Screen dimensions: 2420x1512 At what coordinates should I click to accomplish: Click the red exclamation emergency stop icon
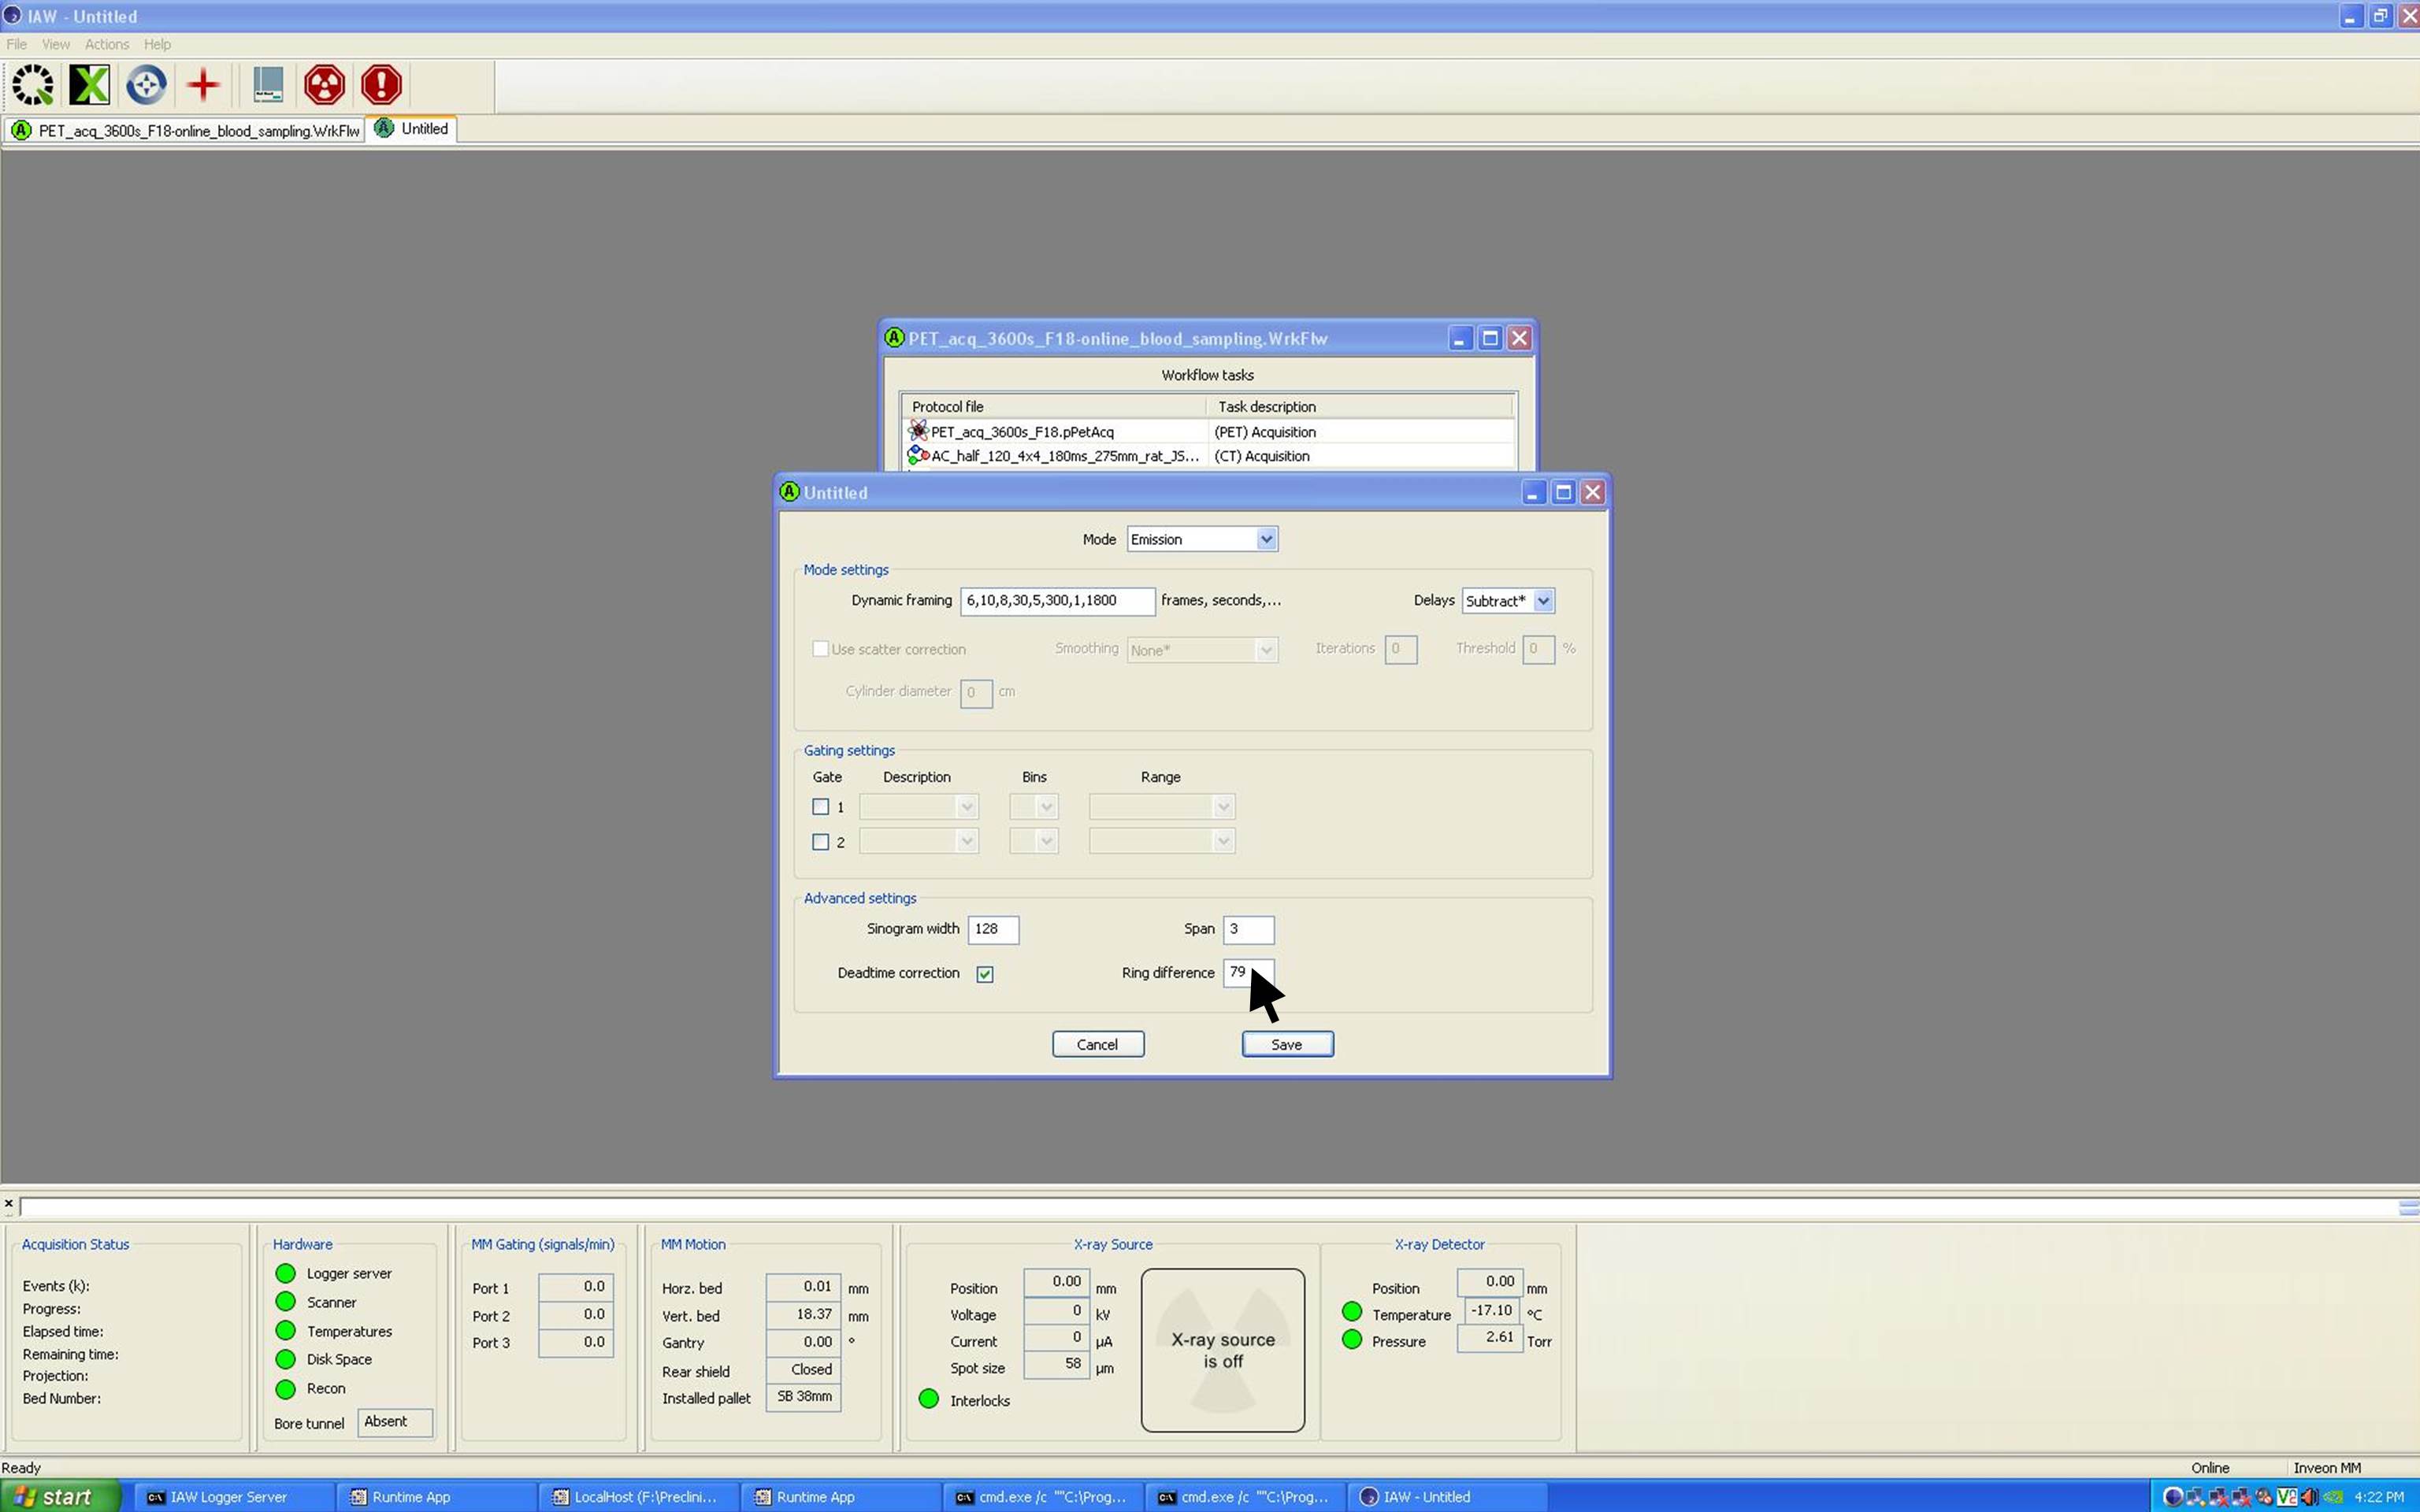(381, 85)
